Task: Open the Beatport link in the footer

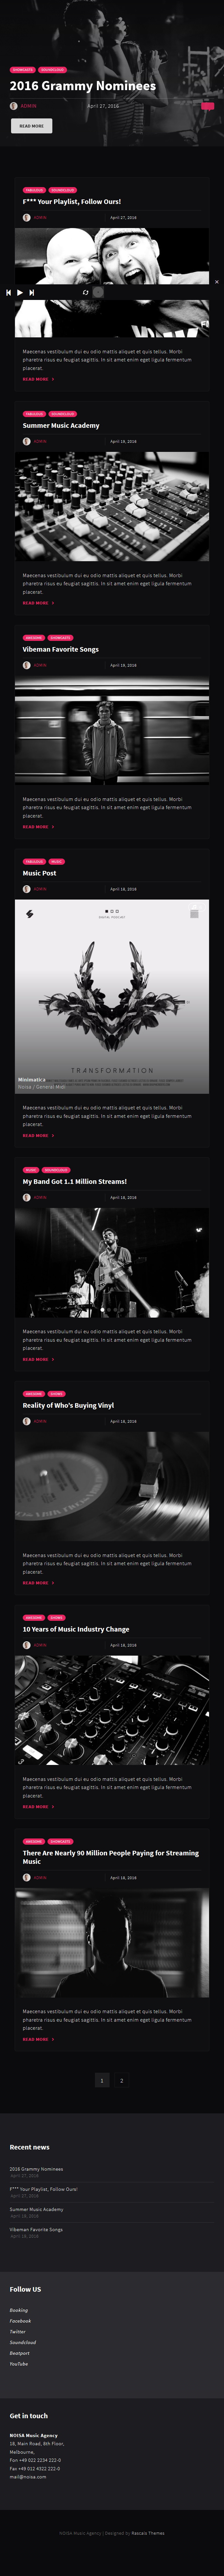Action: 20,2353
